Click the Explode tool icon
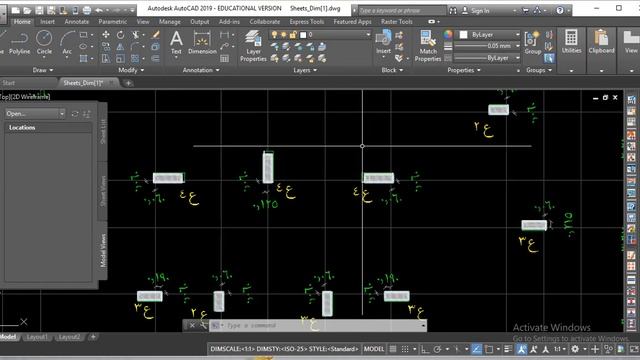The image size is (640, 360). 156,47
